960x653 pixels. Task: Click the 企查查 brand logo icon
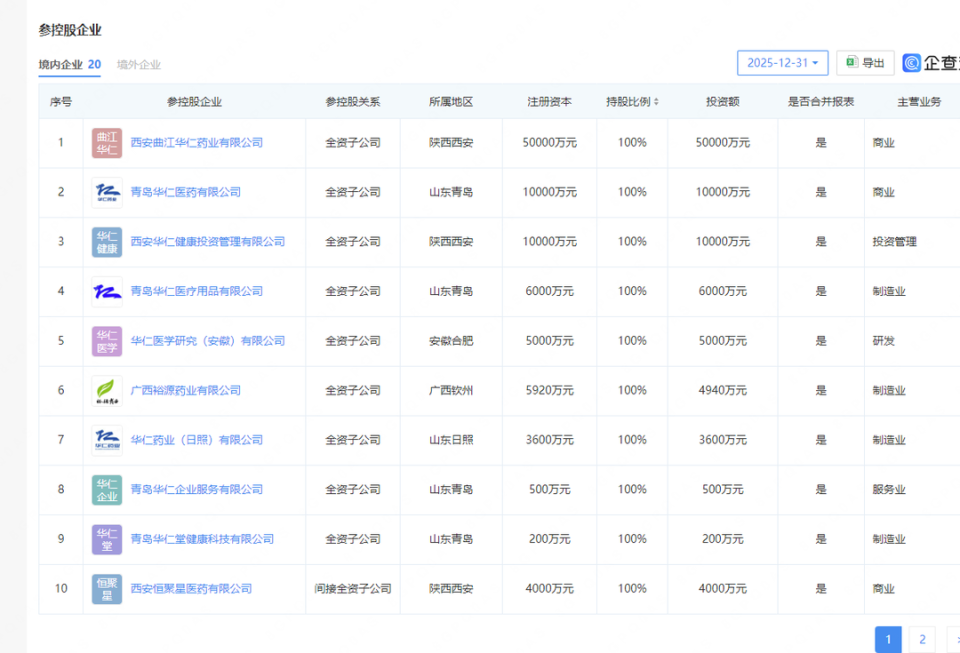pos(911,62)
